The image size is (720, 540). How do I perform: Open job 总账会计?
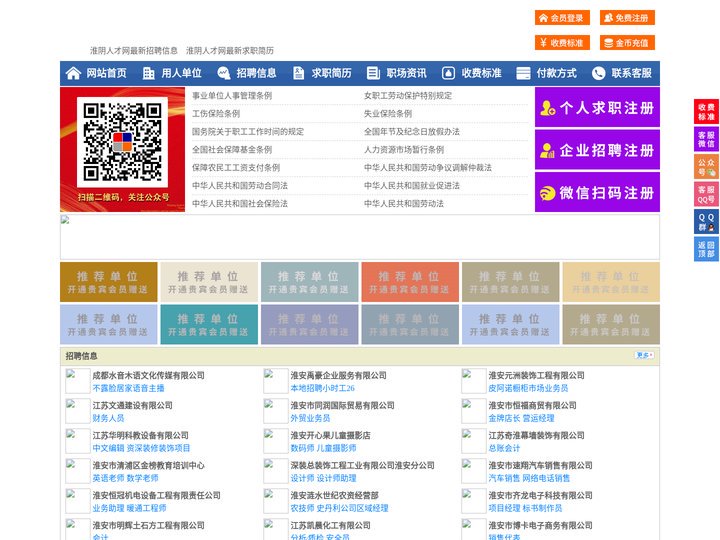point(504,448)
